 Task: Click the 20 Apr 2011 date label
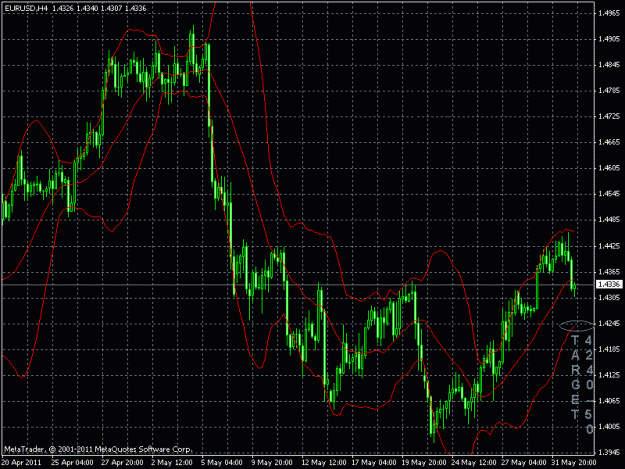pos(21,463)
